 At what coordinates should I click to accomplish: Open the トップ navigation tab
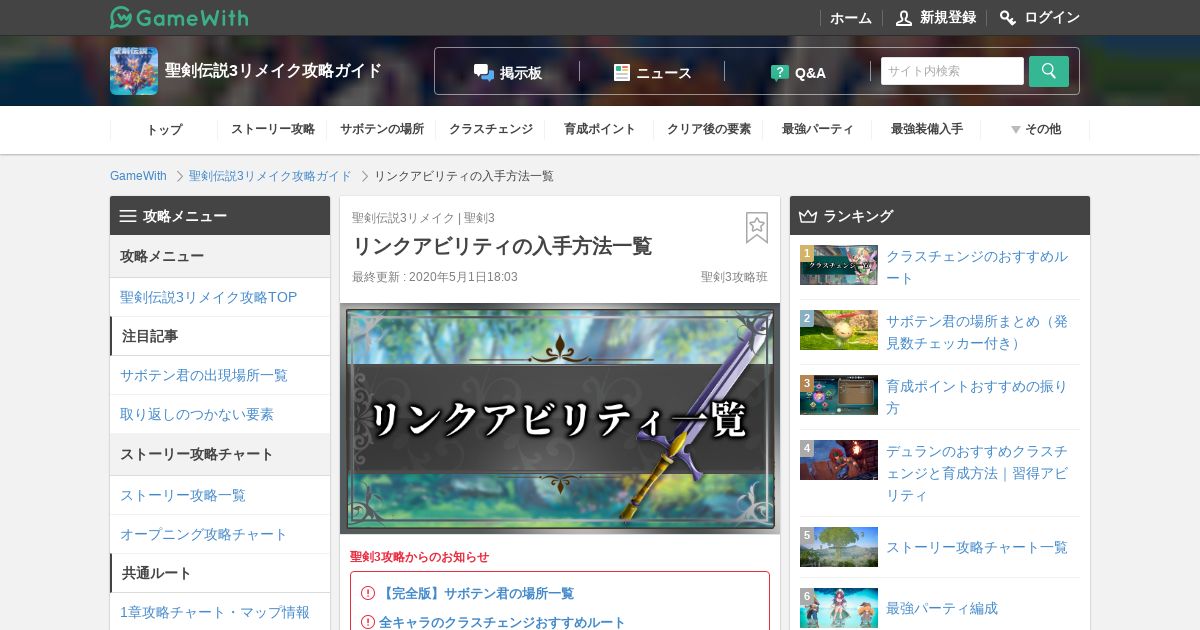[164, 129]
